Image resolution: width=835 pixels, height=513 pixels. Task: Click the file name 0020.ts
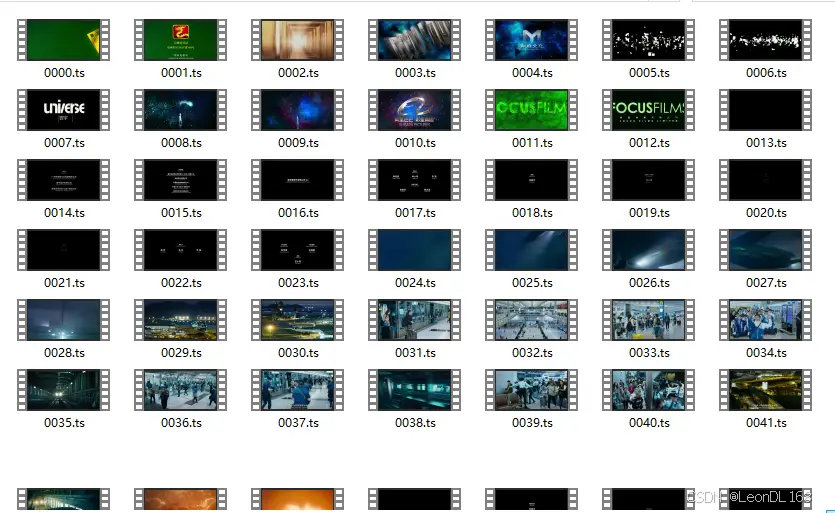766,213
